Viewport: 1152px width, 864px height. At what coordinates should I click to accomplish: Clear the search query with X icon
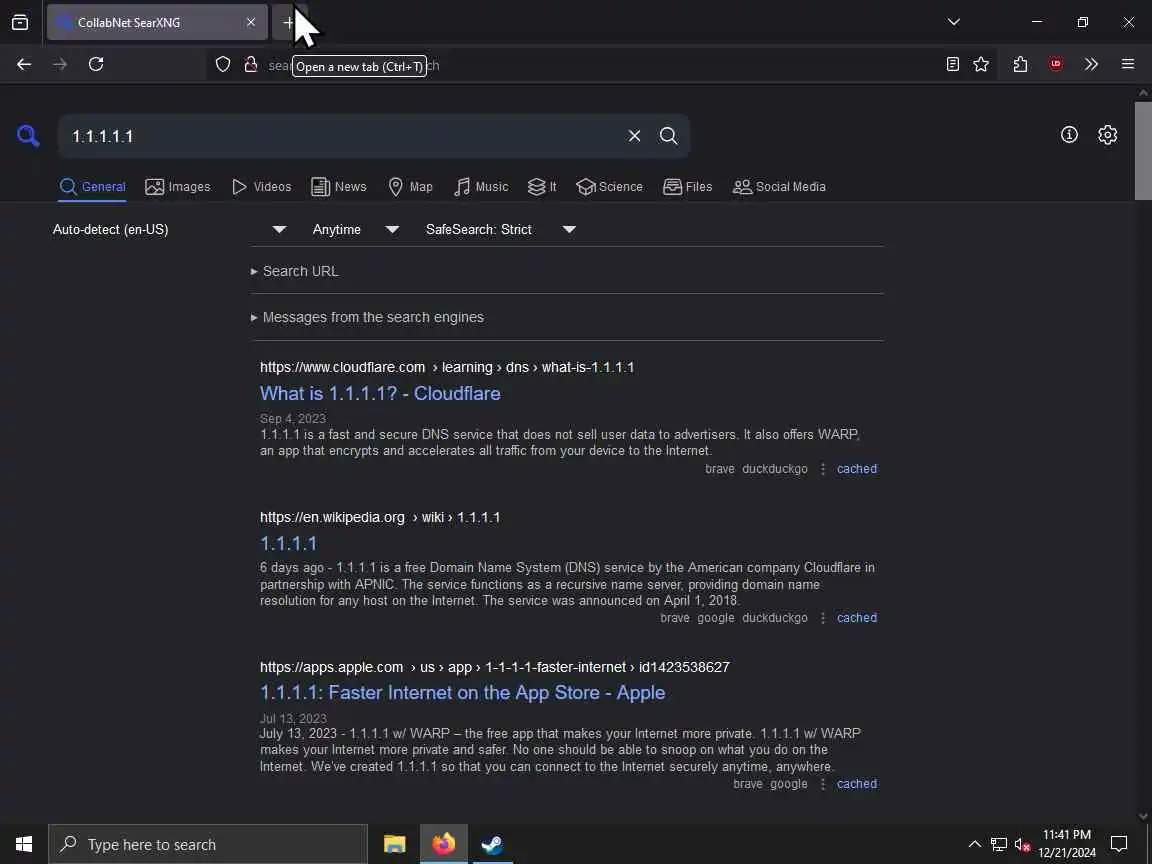(x=634, y=136)
